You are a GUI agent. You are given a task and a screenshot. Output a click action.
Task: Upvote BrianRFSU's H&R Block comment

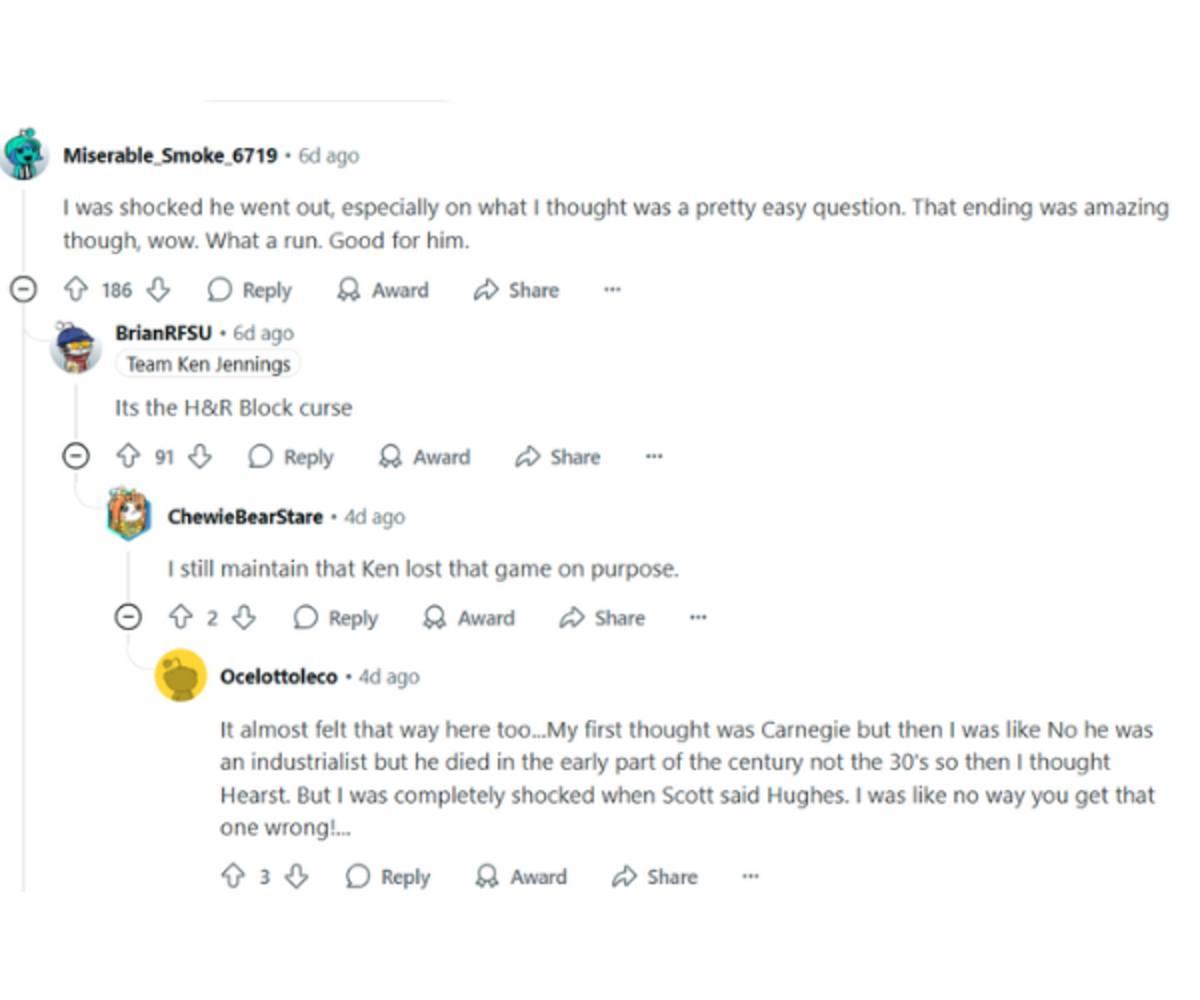128,457
